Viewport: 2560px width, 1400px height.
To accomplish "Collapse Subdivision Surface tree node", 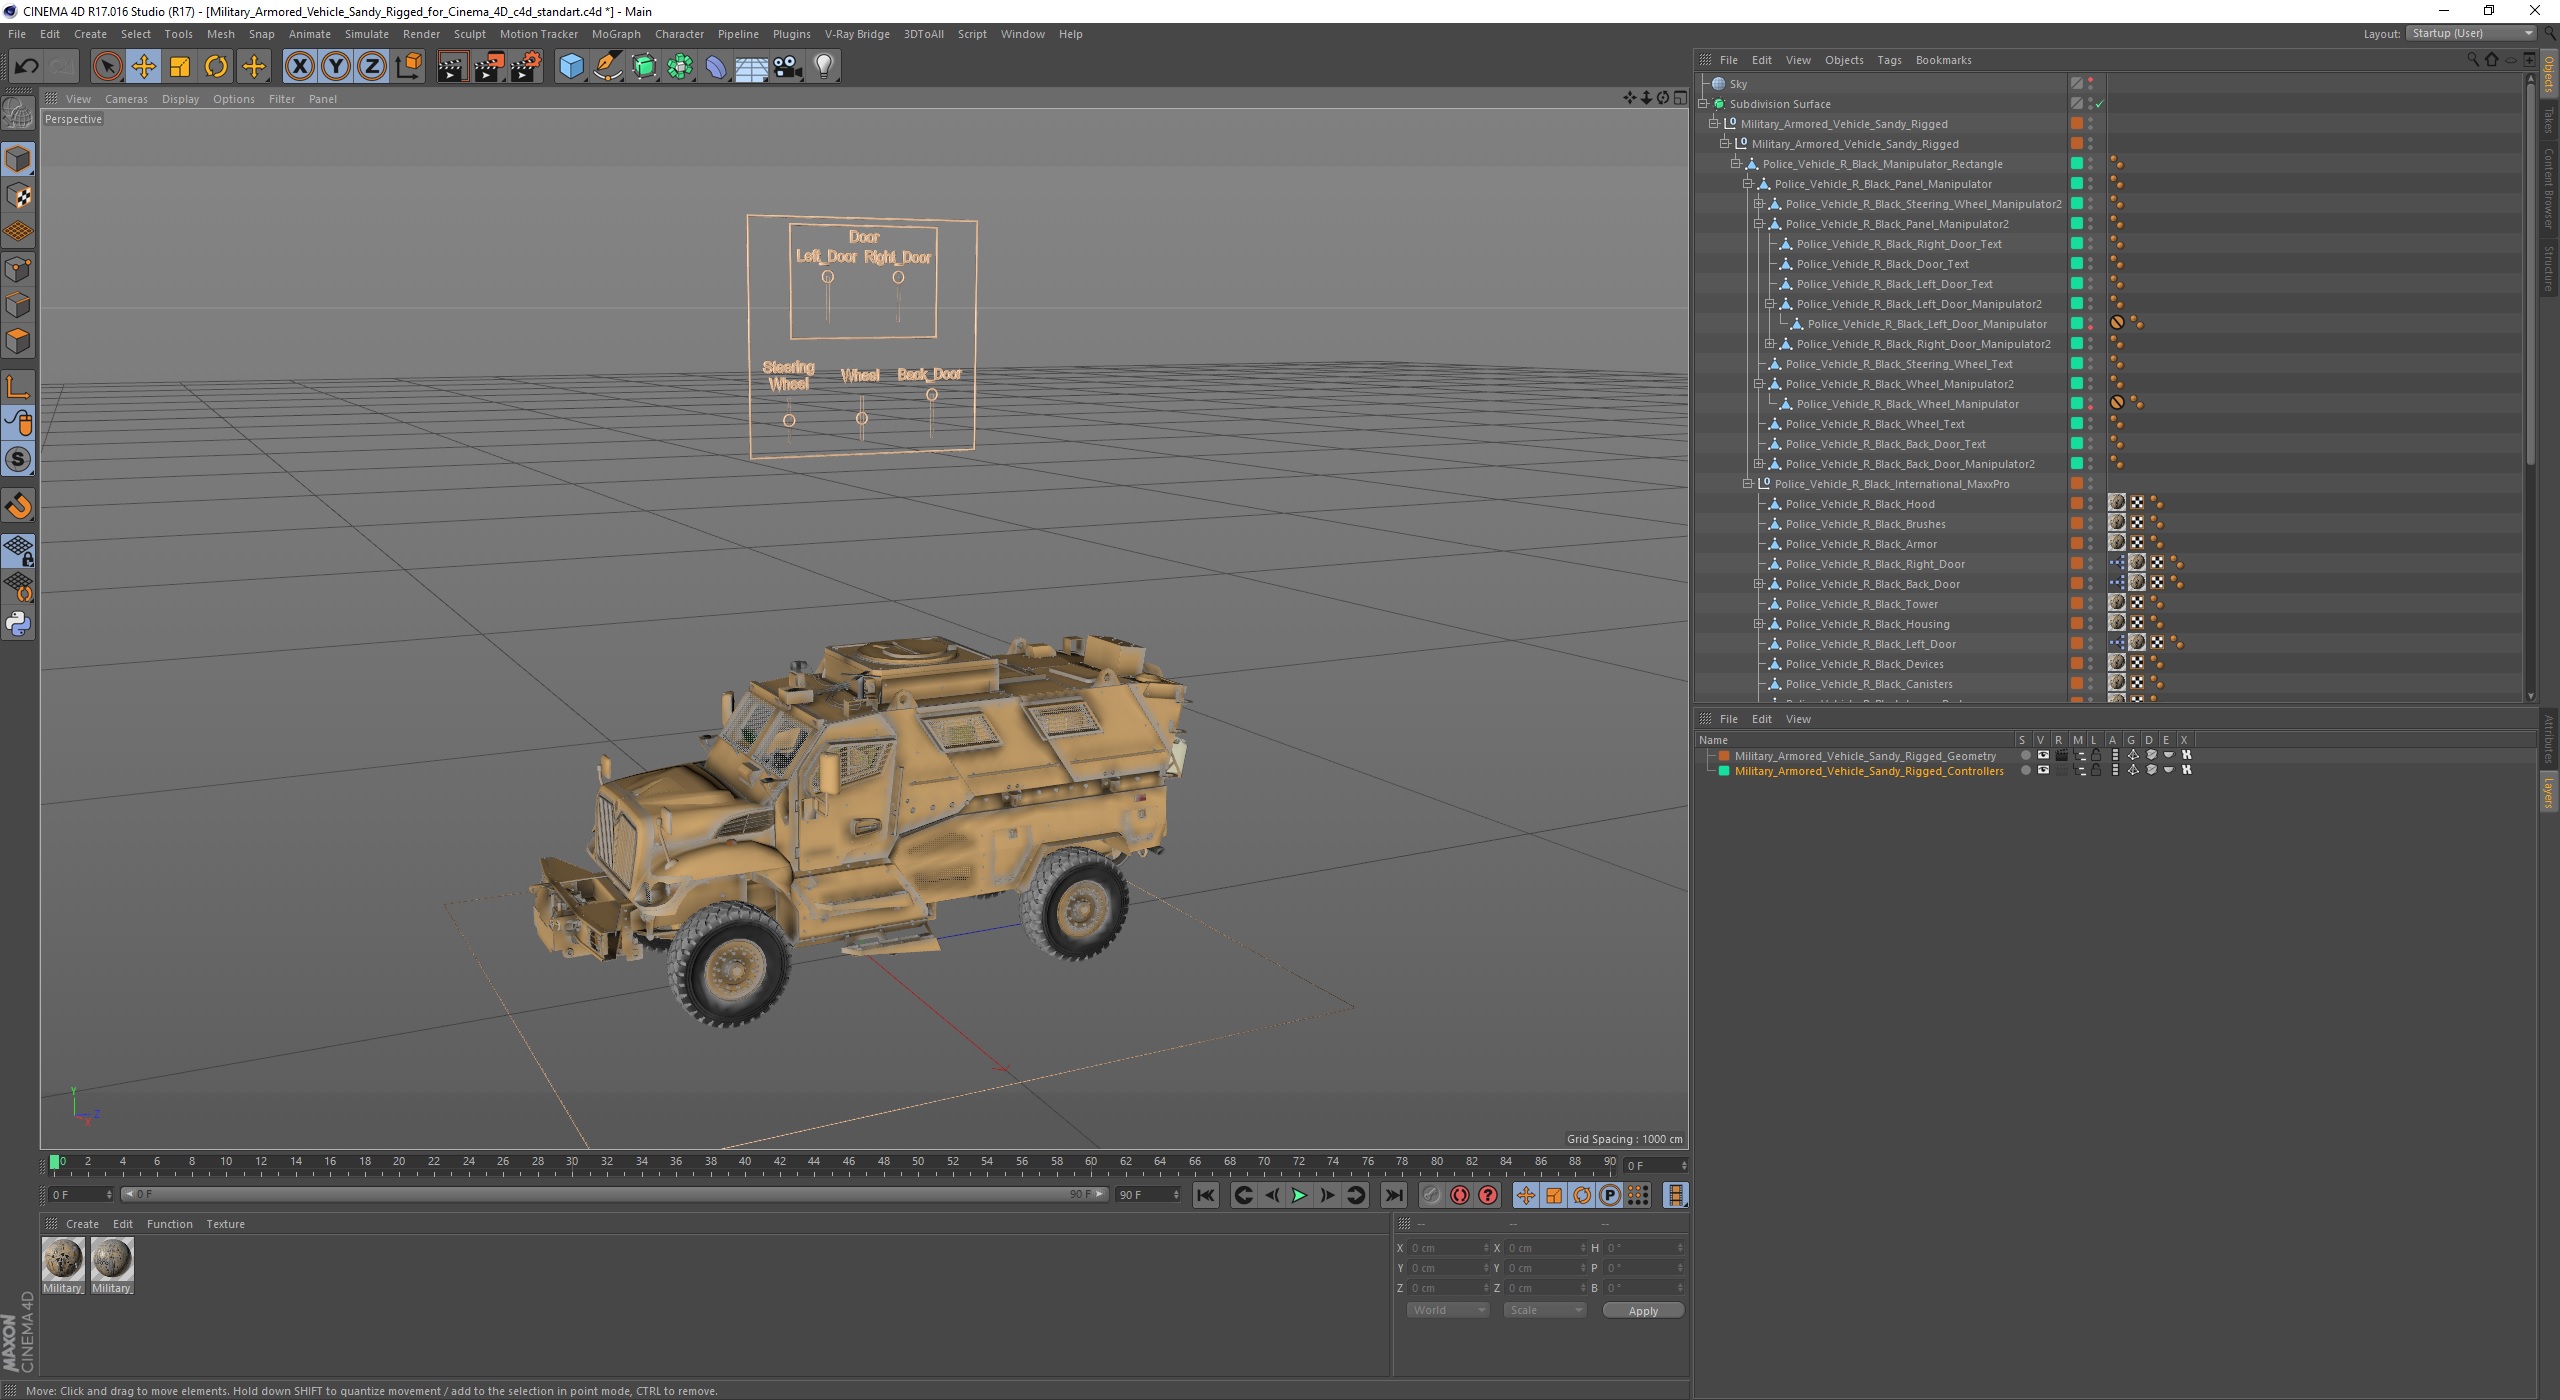I will coord(1704,104).
